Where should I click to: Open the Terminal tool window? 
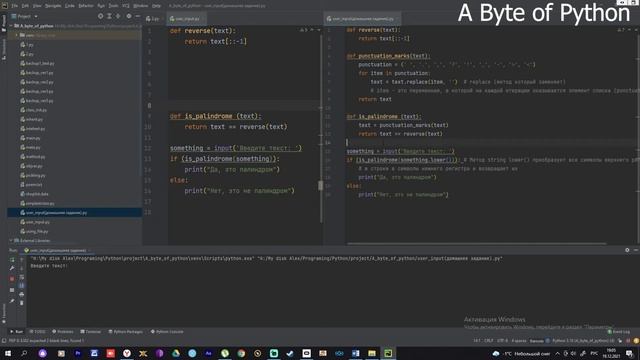point(91,332)
